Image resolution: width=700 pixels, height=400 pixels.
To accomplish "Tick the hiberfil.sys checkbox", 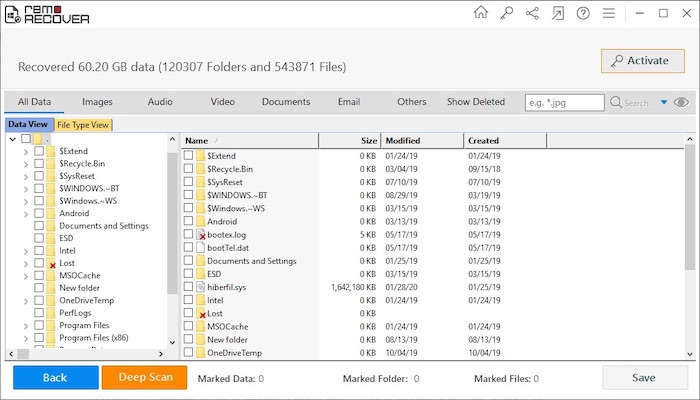I will pos(189,287).
